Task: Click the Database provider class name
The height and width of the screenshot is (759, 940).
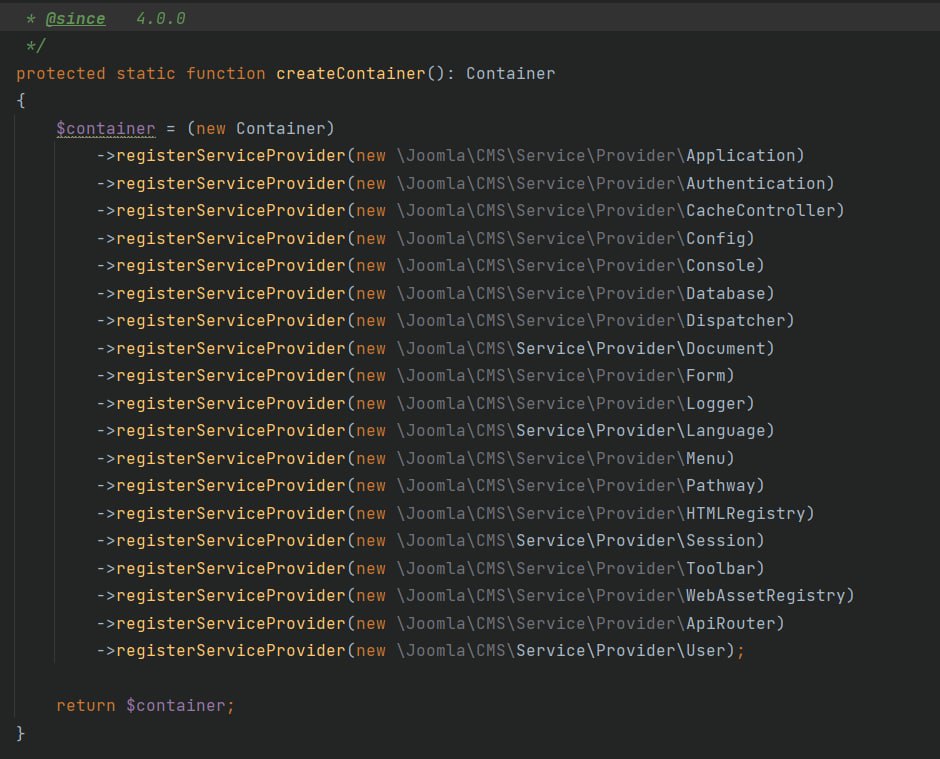Action: [725, 294]
